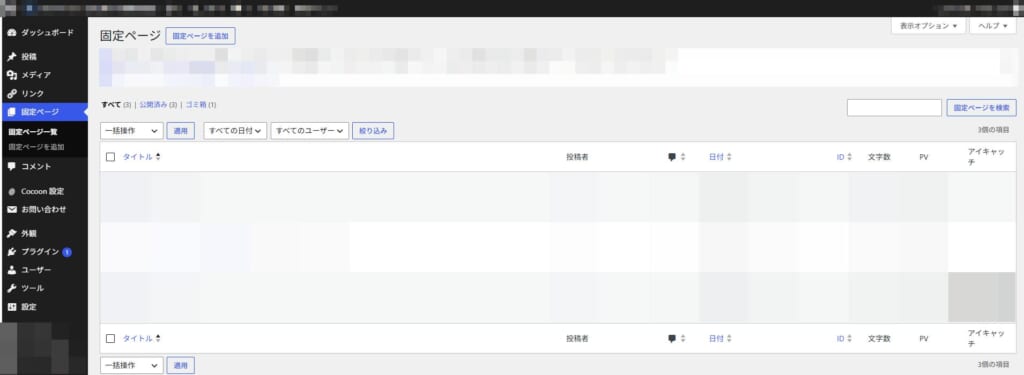Check the select-all checkbox in top header
The height and width of the screenshot is (375, 1024).
click(110, 157)
